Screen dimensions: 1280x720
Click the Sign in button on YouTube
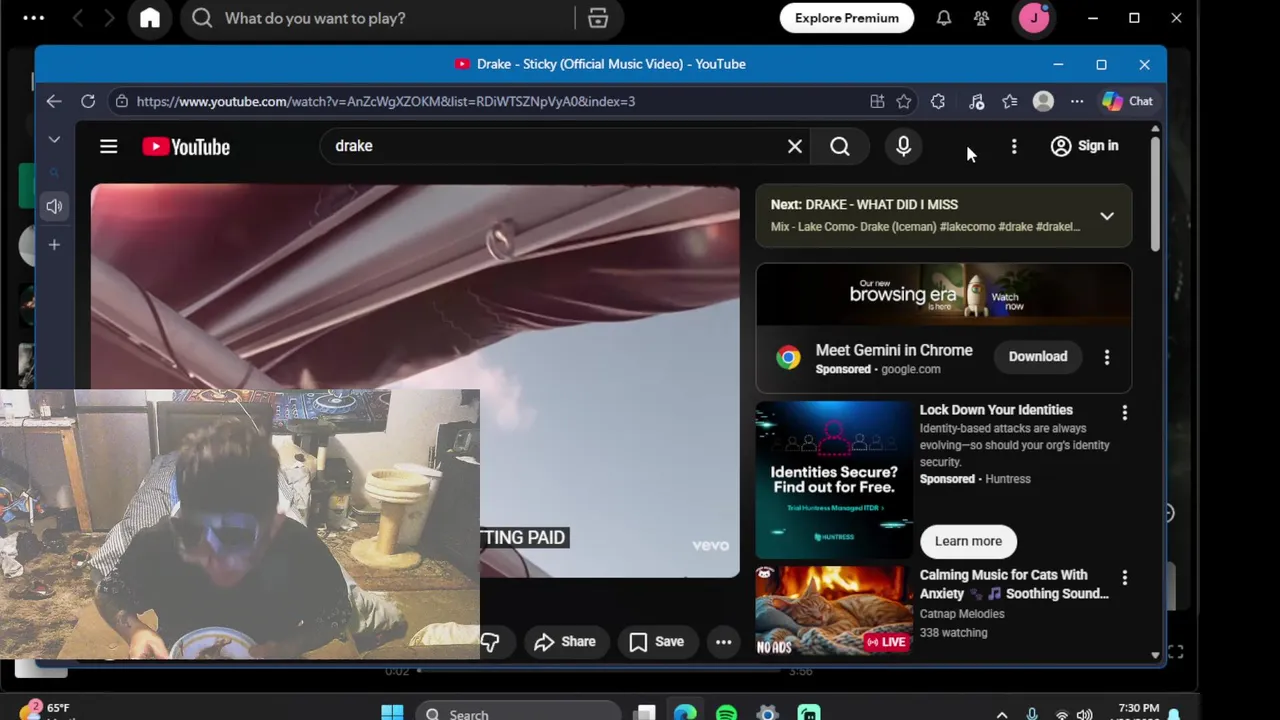coord(1085,146)
